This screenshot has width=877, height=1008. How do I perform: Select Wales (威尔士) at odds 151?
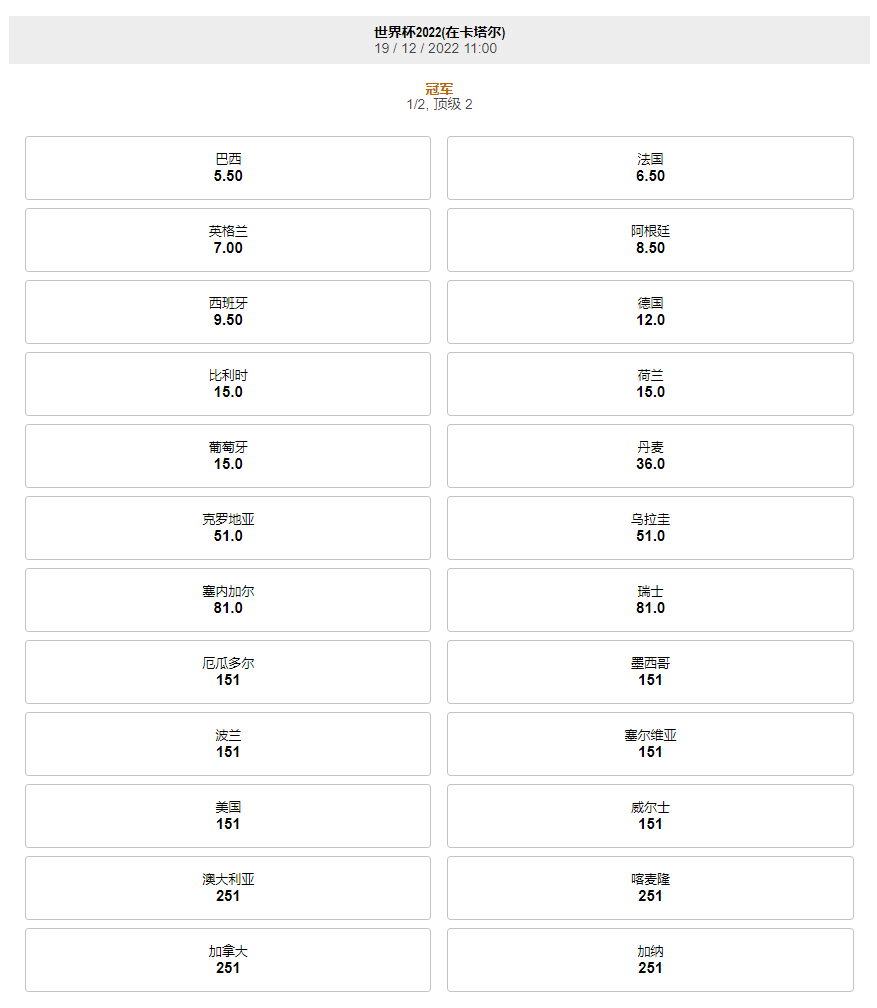(x=650, y=816)
